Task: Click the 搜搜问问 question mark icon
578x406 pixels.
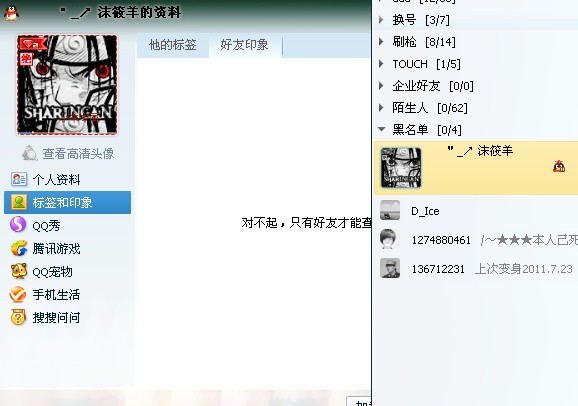Action: pyautogui.click(x=18, y=317)
